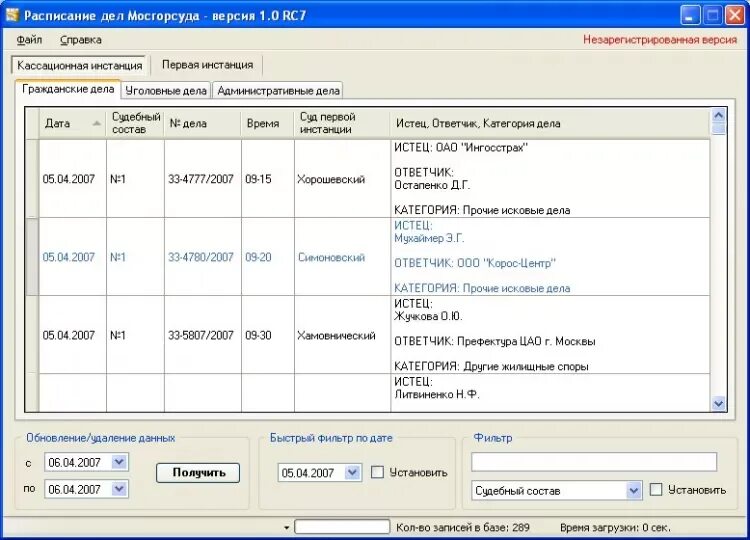The image size is (750, 540).
Task: Click the Префектура ЦАО г. Москвы text
Action: [526, 342]
